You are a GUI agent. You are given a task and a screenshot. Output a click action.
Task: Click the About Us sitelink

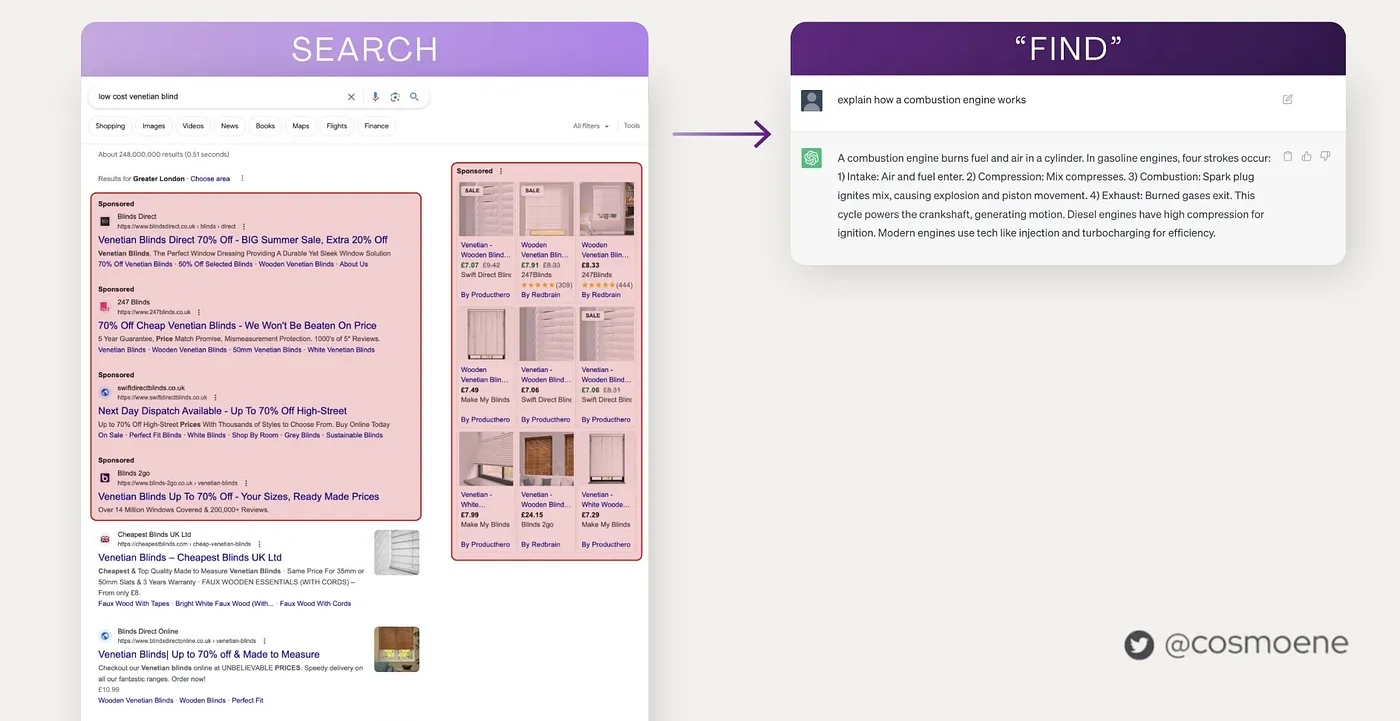pos(354,264)
